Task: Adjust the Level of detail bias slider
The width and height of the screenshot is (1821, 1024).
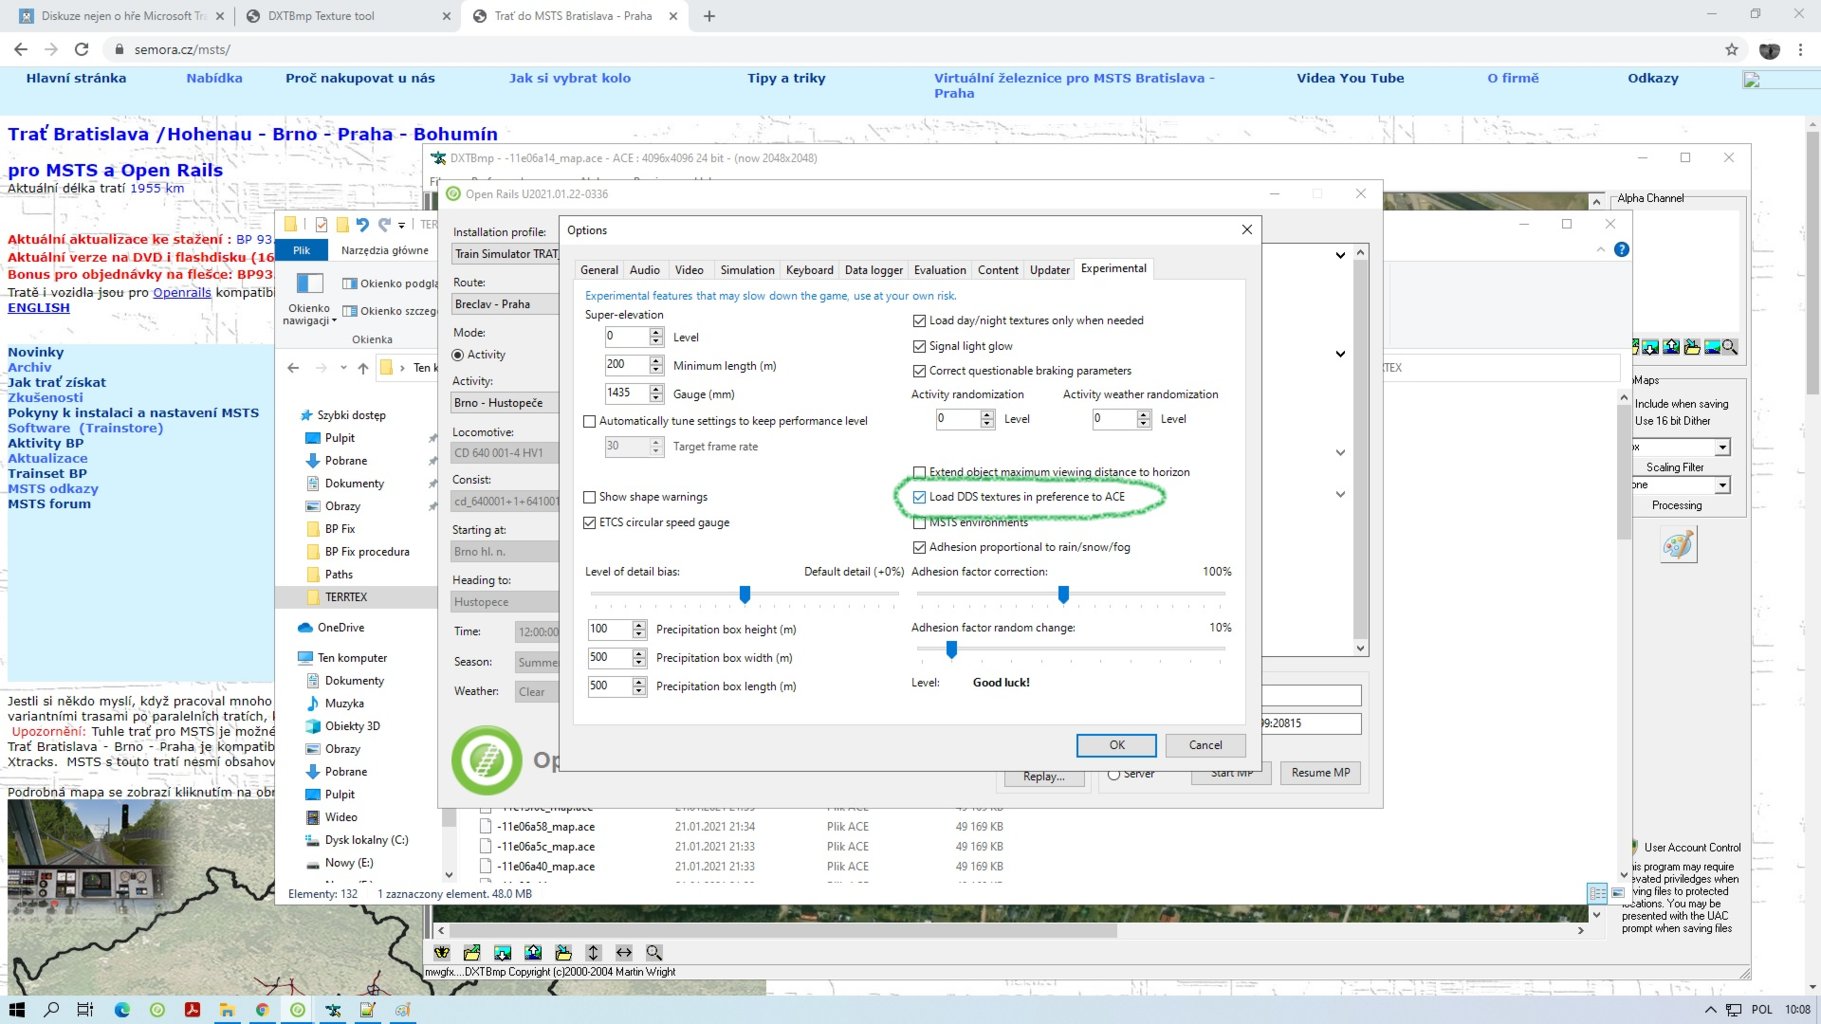Action: (744, 595)
